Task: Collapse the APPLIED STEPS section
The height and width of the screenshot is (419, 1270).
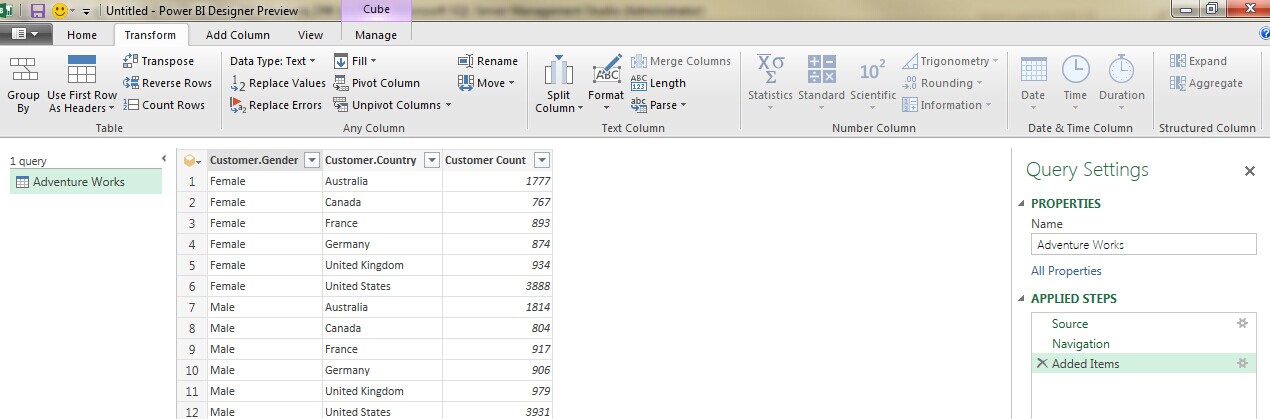Action: coord(1023,299)
